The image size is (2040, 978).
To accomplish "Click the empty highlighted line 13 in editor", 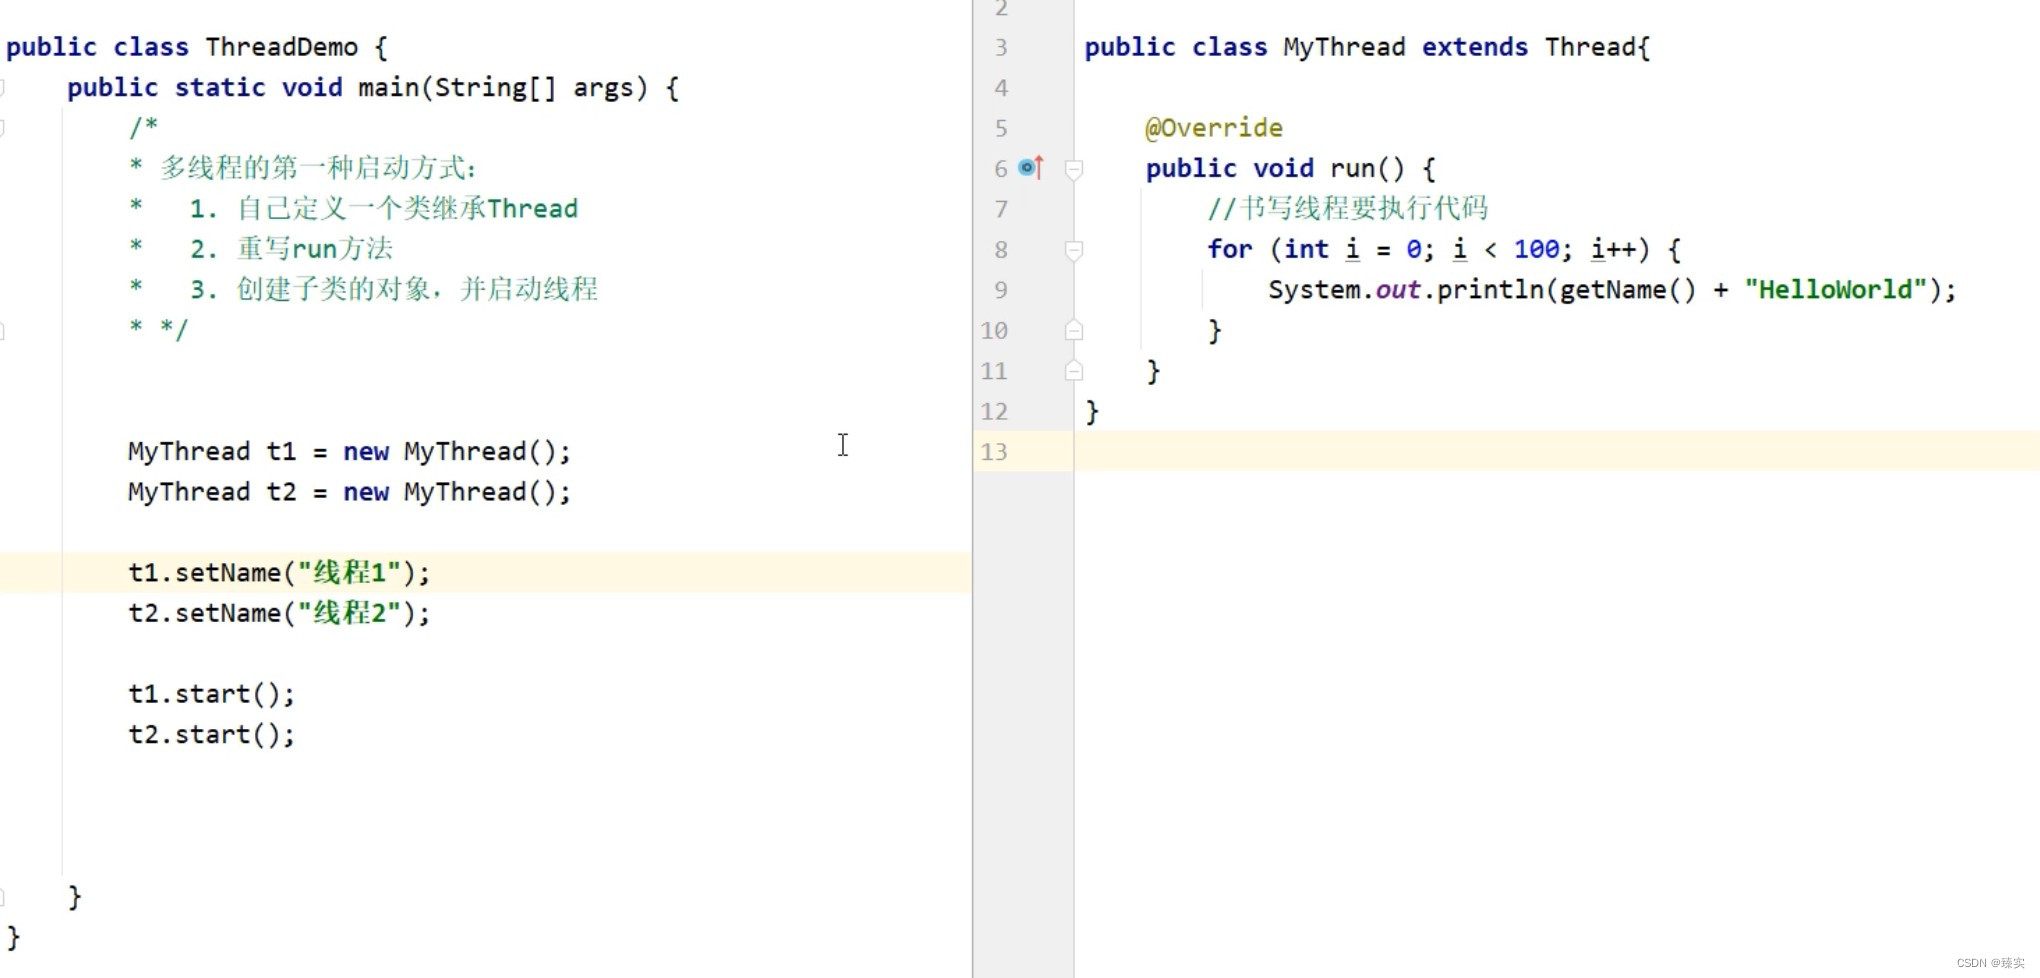I will tap(1556, 452).
